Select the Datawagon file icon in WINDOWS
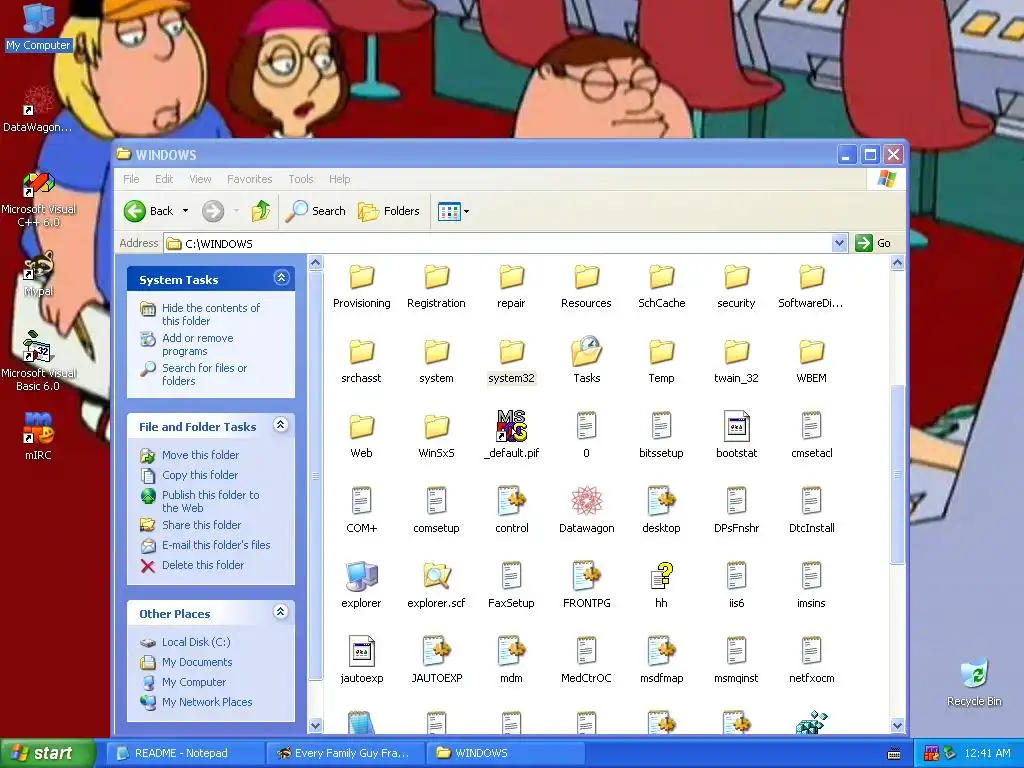1024x768 pixels. tap(586, 502)
